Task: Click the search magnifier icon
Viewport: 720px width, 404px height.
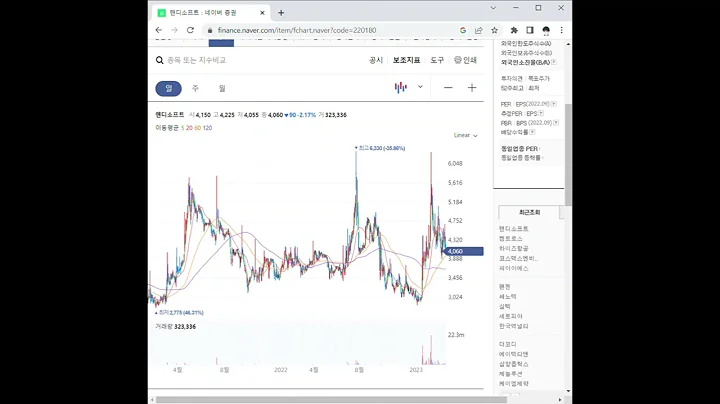Action: (x=159, y=60)
